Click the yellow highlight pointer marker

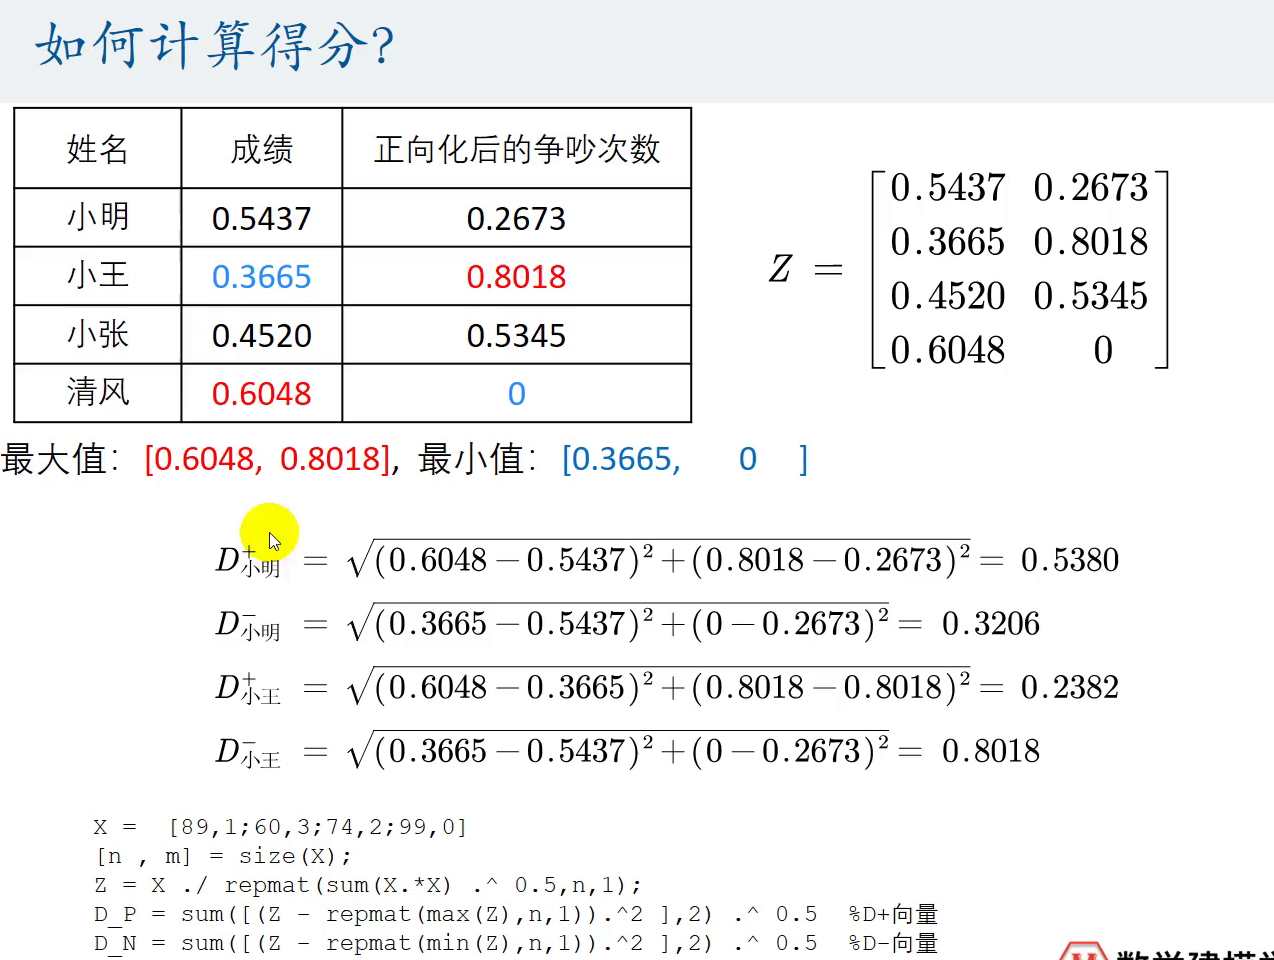268,533
